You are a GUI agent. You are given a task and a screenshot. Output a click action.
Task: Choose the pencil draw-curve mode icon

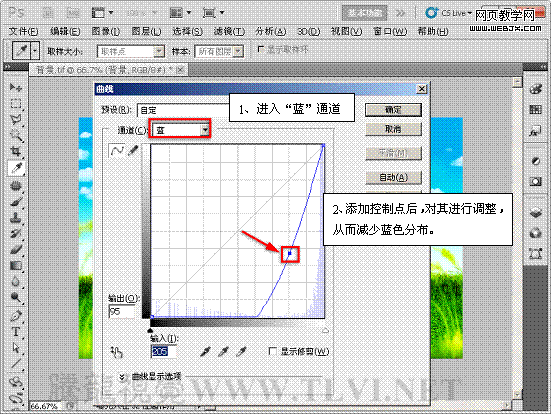point(132,150)
